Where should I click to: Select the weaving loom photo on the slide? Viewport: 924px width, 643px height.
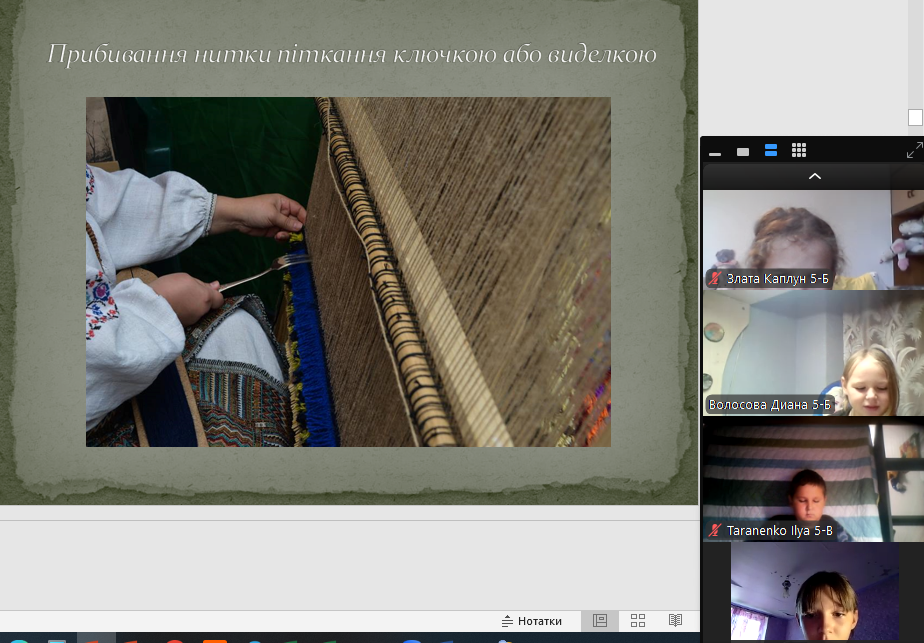coord(348,272)
